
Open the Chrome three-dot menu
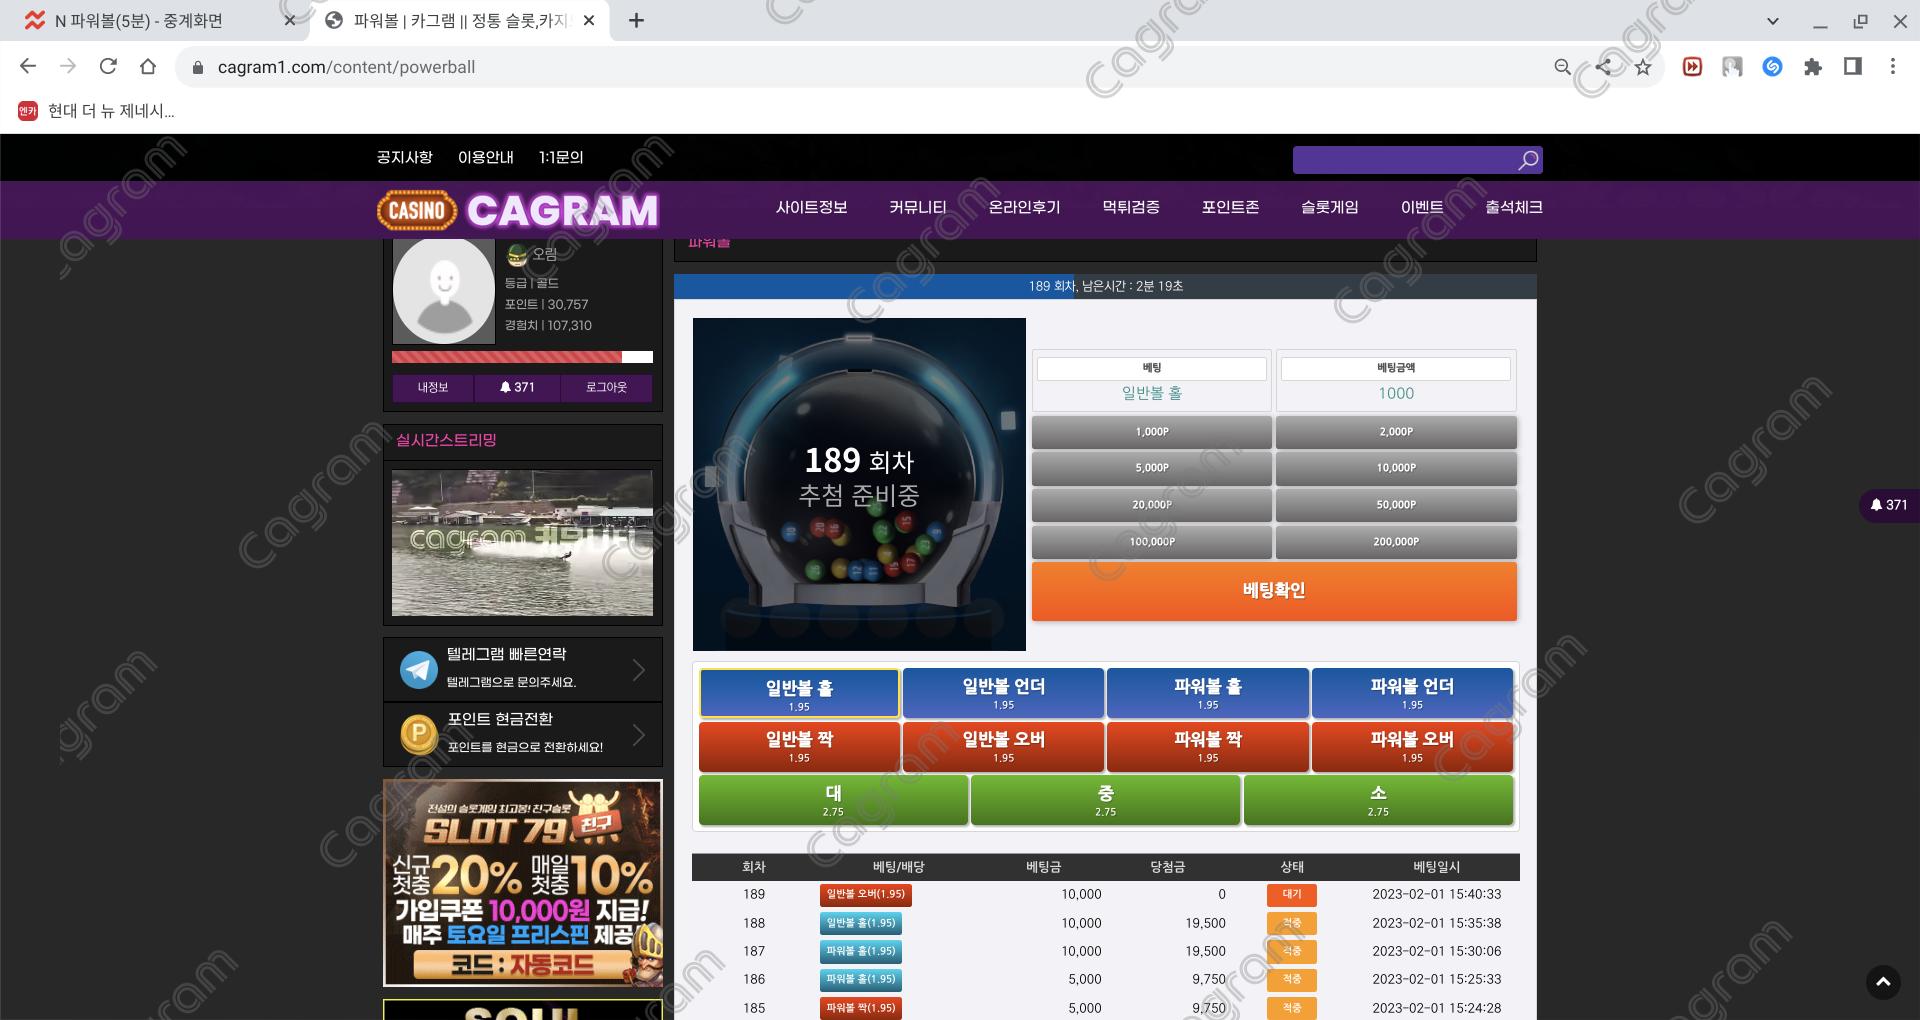(x=1892, y=67)
